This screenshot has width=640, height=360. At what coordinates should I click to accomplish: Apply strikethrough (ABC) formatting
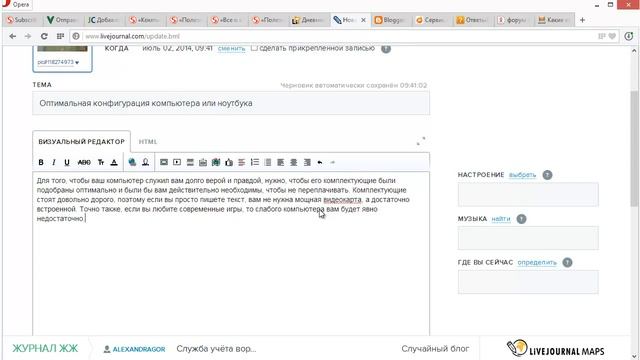click(84, 162)
